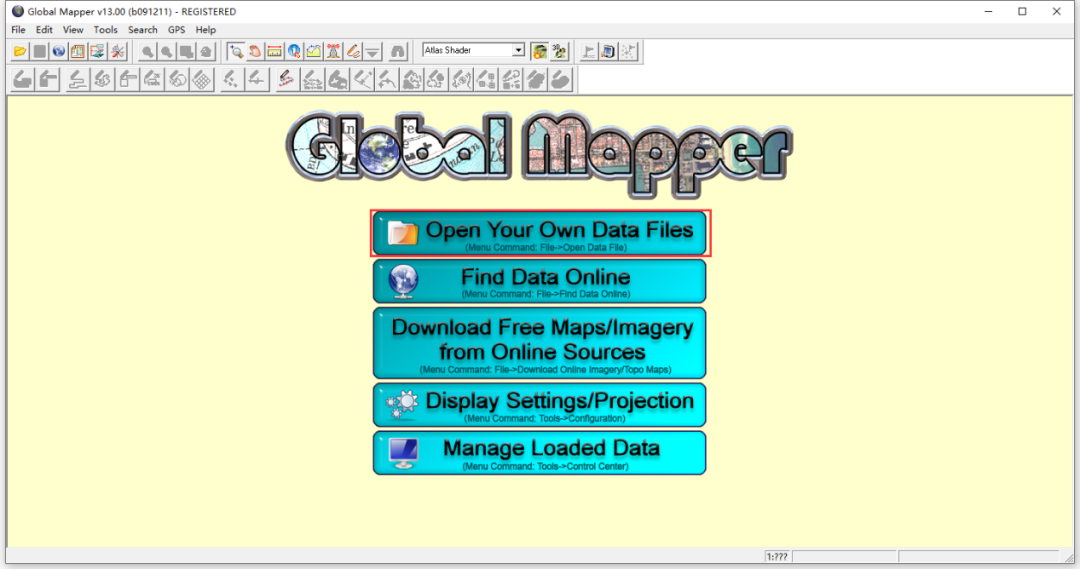Image resolution: width=1080 pixels, height=569 pixels.
Task: Open the Help menu
Action: tap(205, 30)
